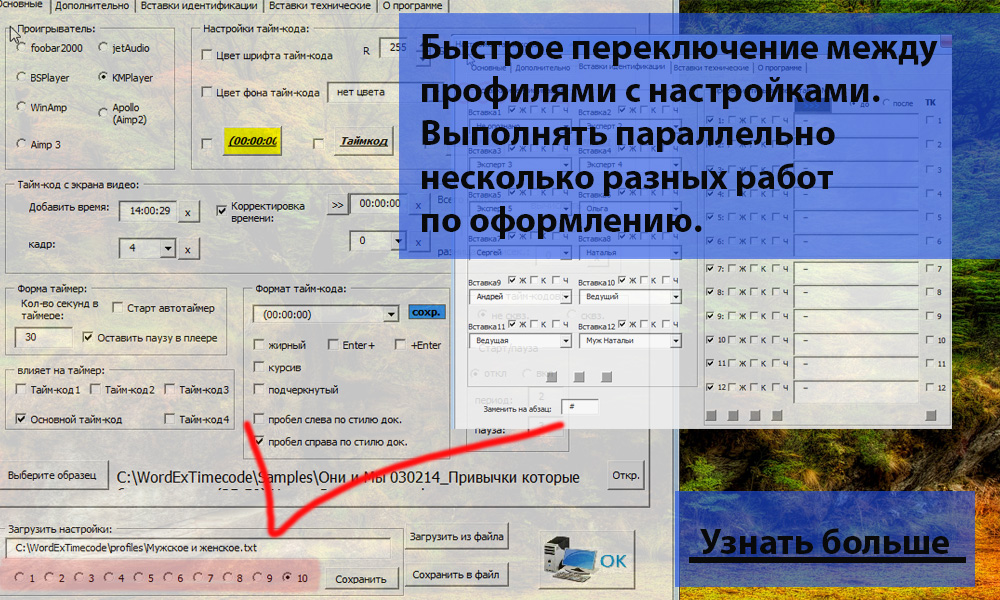Screen dimensions: 1000x600
Task: Click Заменить на абзац field with #
Action: [x=579, y=407]
